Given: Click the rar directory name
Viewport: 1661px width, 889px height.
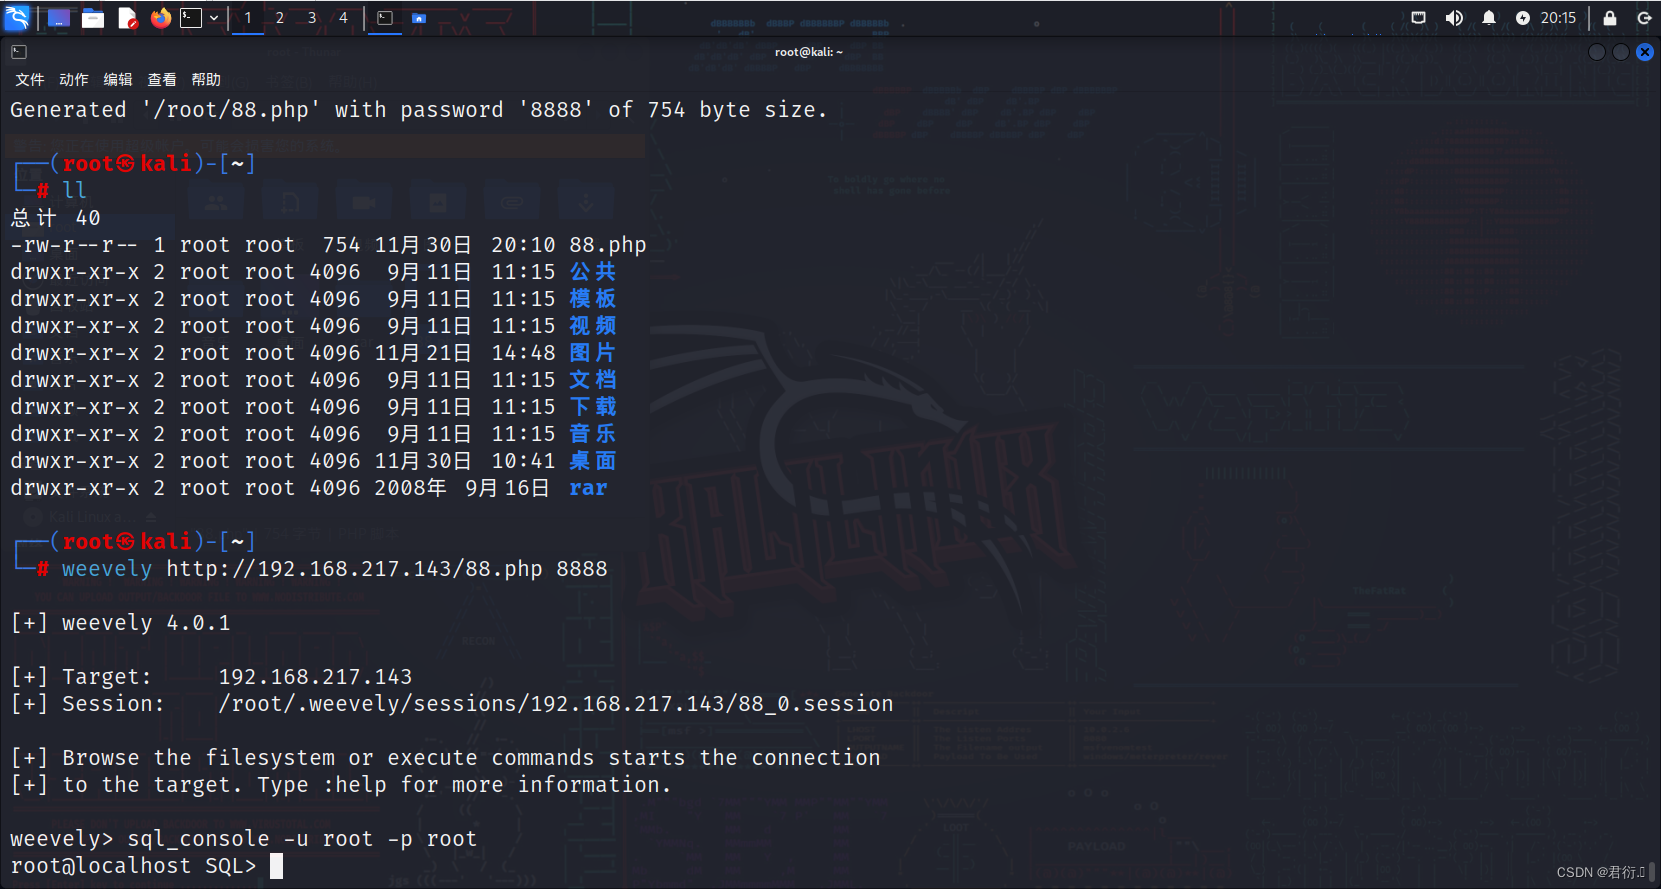Looking at the screenshot, I should coord(588,488).
